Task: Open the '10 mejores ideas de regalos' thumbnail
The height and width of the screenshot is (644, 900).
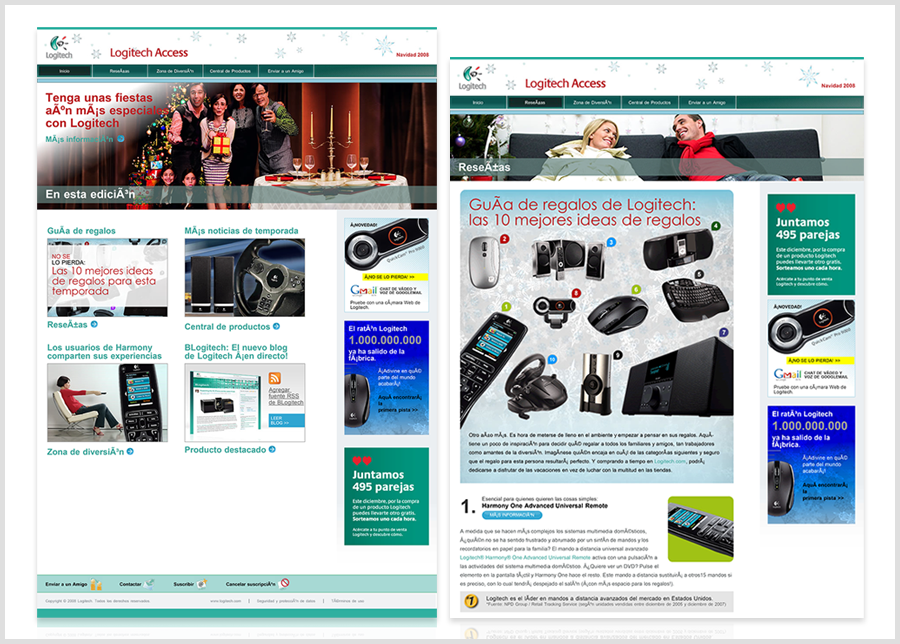Action: click(107, 277)
